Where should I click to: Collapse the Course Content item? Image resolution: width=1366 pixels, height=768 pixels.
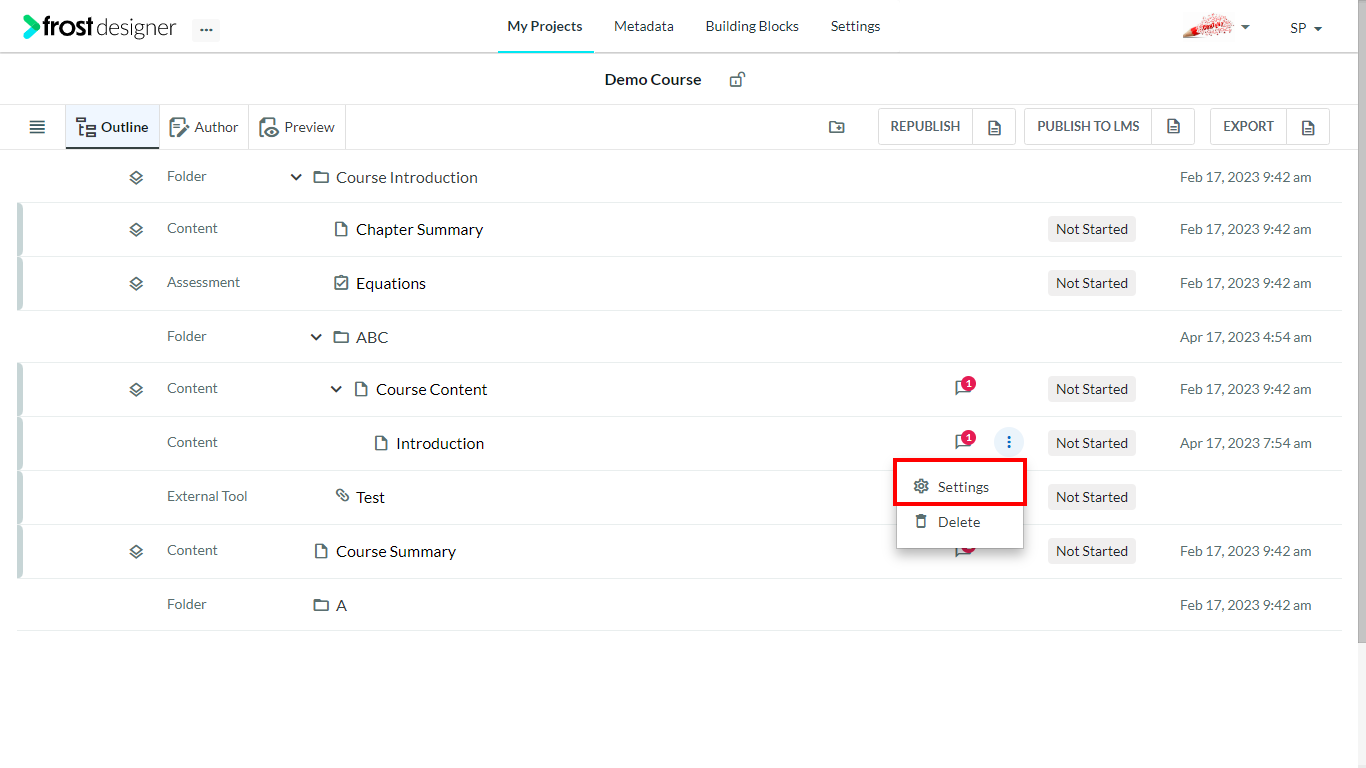tap(336, 389)
